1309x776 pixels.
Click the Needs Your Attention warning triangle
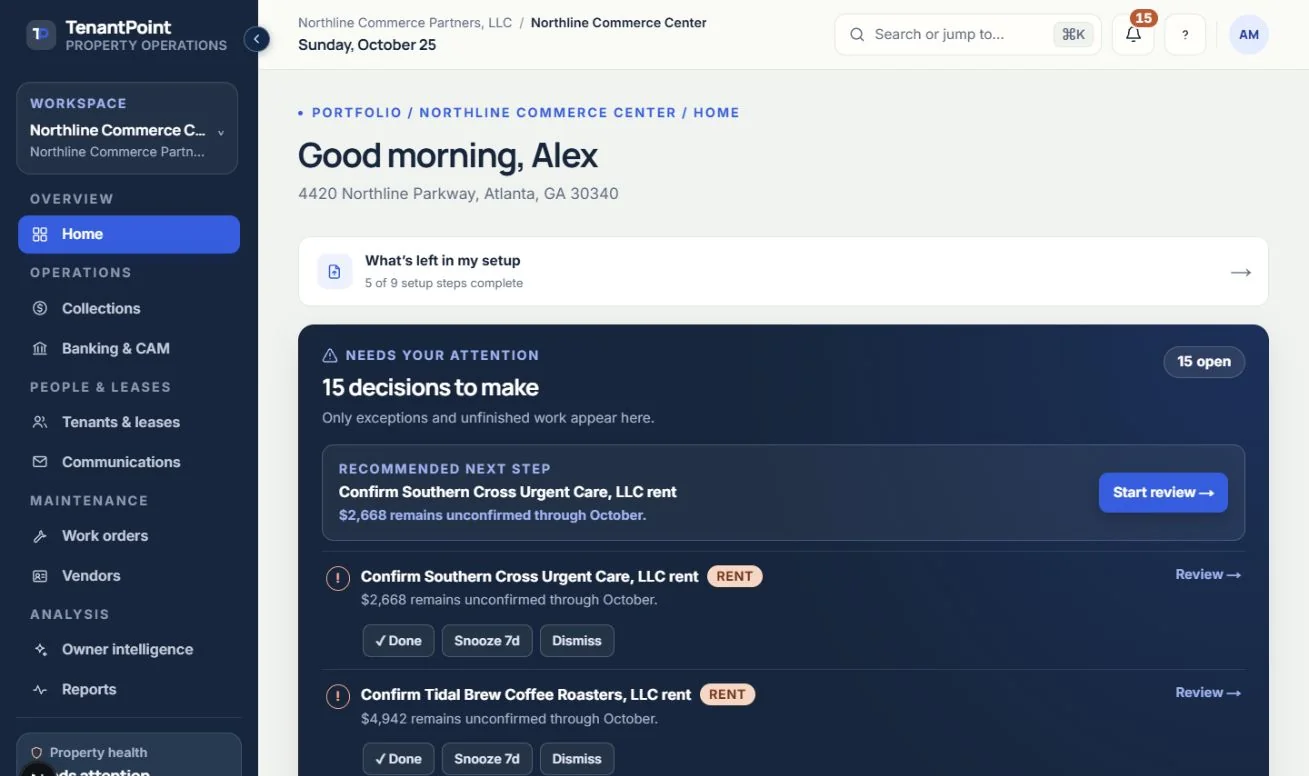pyautogui.click(x=330, y=355)
